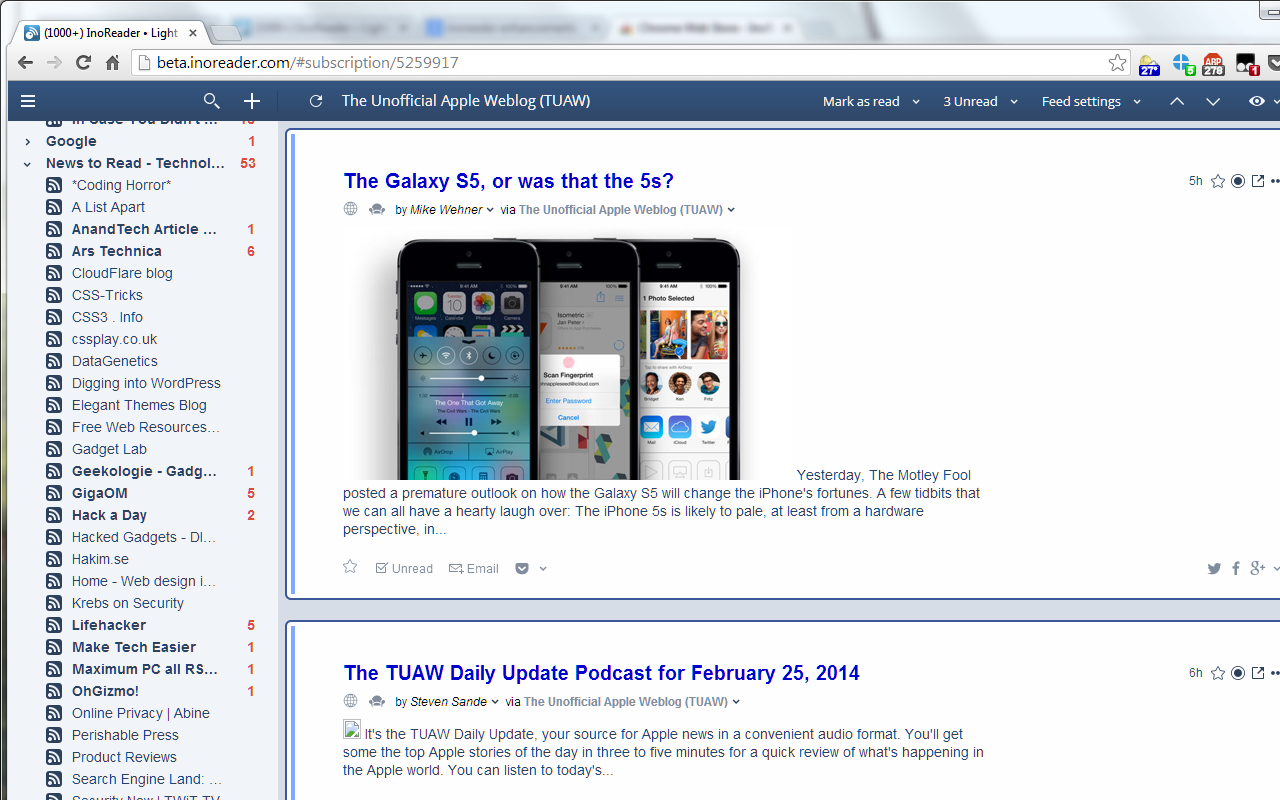Viewport: 1280px width, 800px height.
Task: Click the globe icon under Daily Update Podcast title
Action: pos(350,701)
